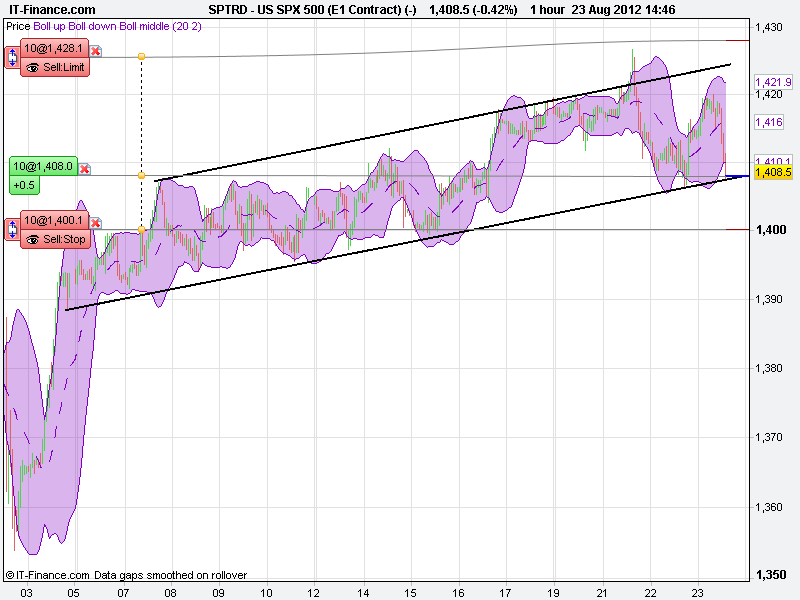Click the Boll up Boll down Boll middle indicator label
The height and width of the screenshot is (600, 800).
coord(117,26)
